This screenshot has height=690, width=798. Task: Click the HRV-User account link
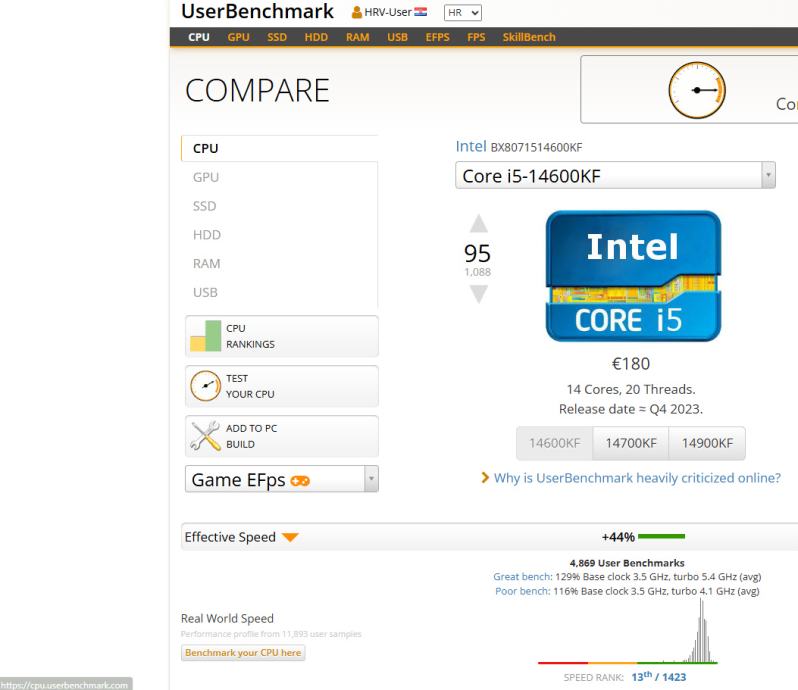pyautogui.click(x=388, y=12)
